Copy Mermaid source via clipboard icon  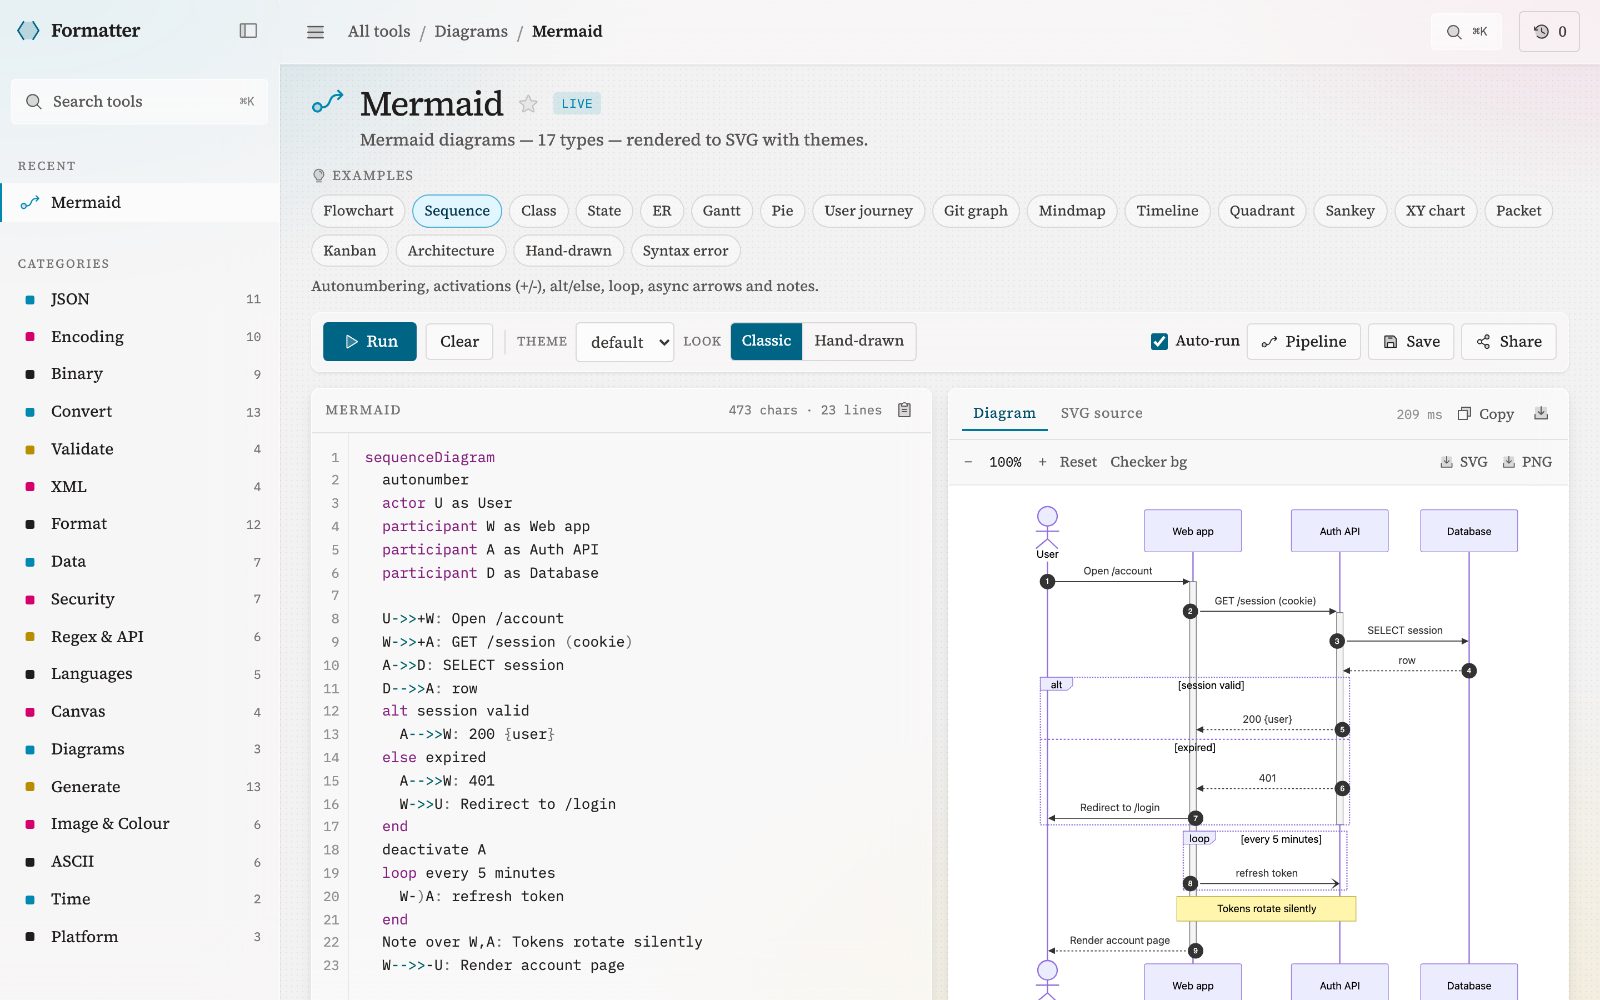pos(904,410)
